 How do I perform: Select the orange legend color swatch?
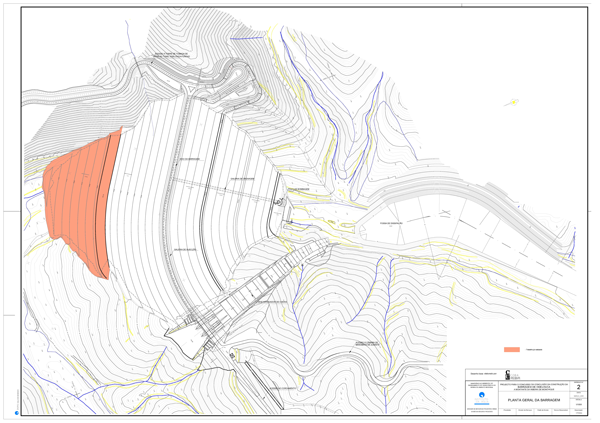(511, 350)
